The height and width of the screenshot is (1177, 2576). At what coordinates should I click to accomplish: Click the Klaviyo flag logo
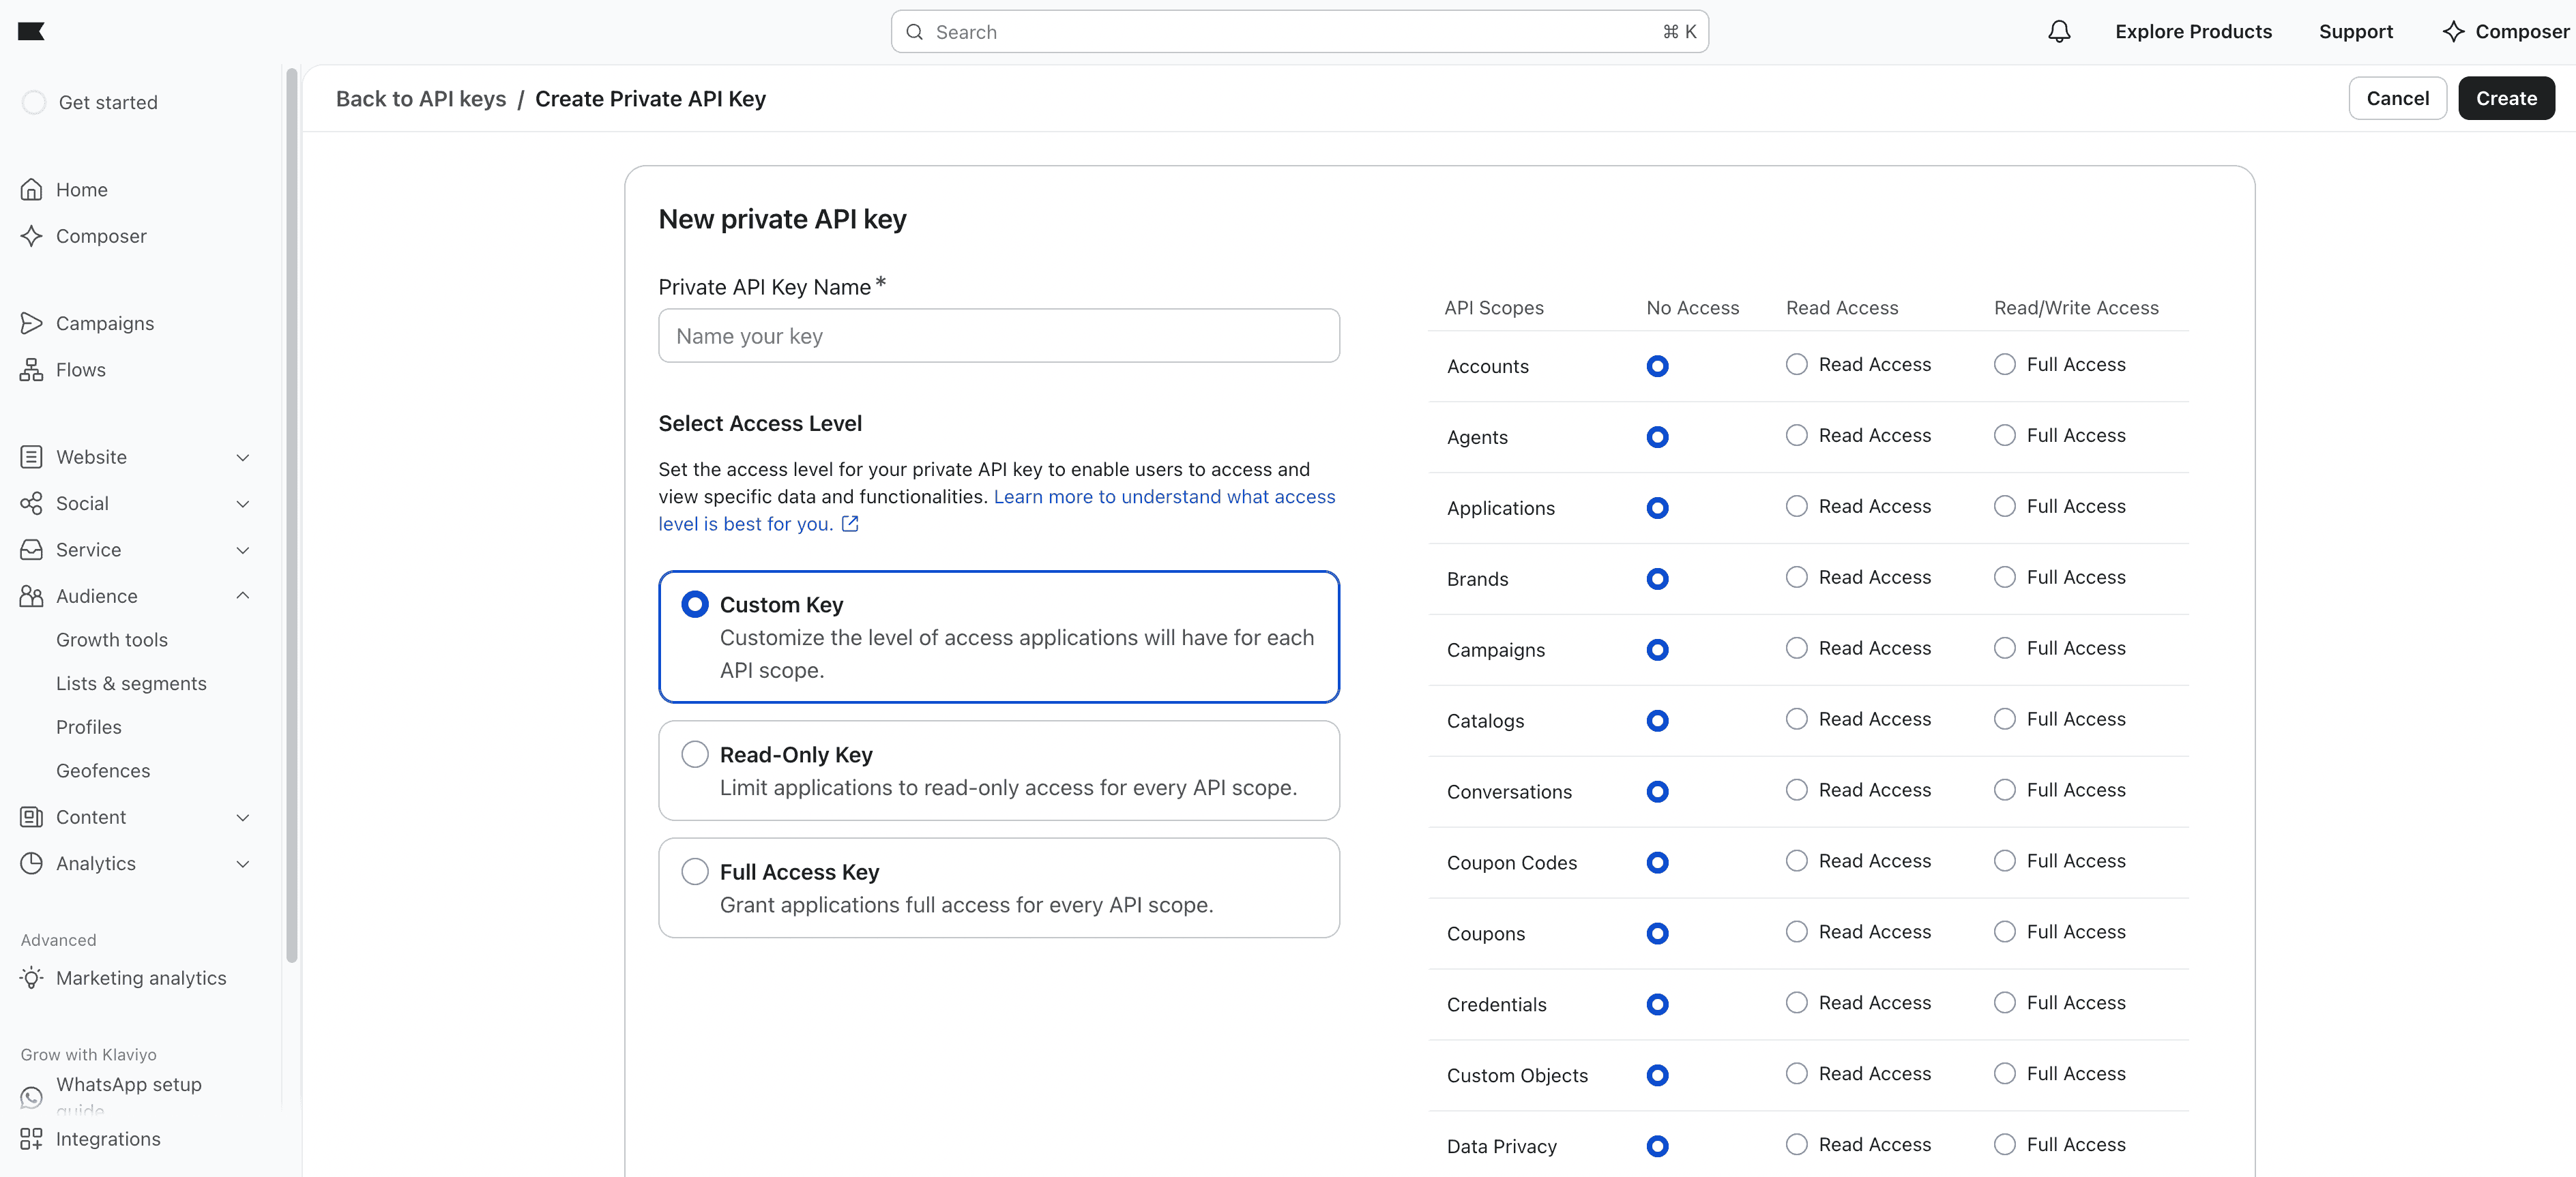click(31, 31)
